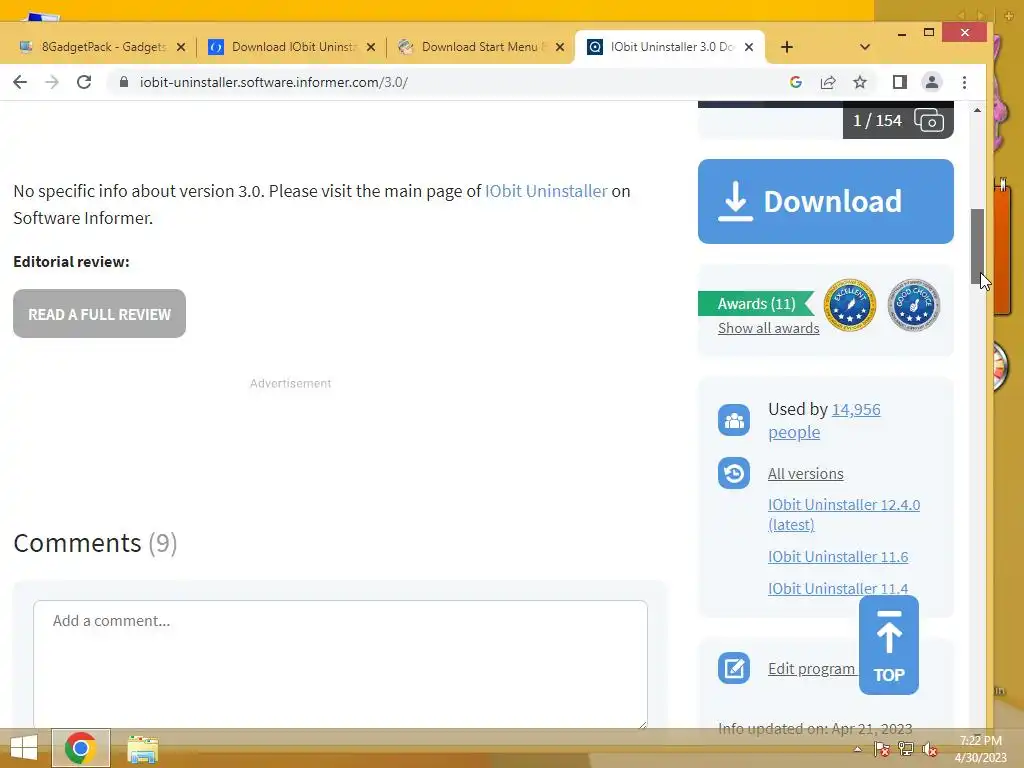Open the Windows Start button
Viewport: 1024px width, 768px height.
pos(24,748)
